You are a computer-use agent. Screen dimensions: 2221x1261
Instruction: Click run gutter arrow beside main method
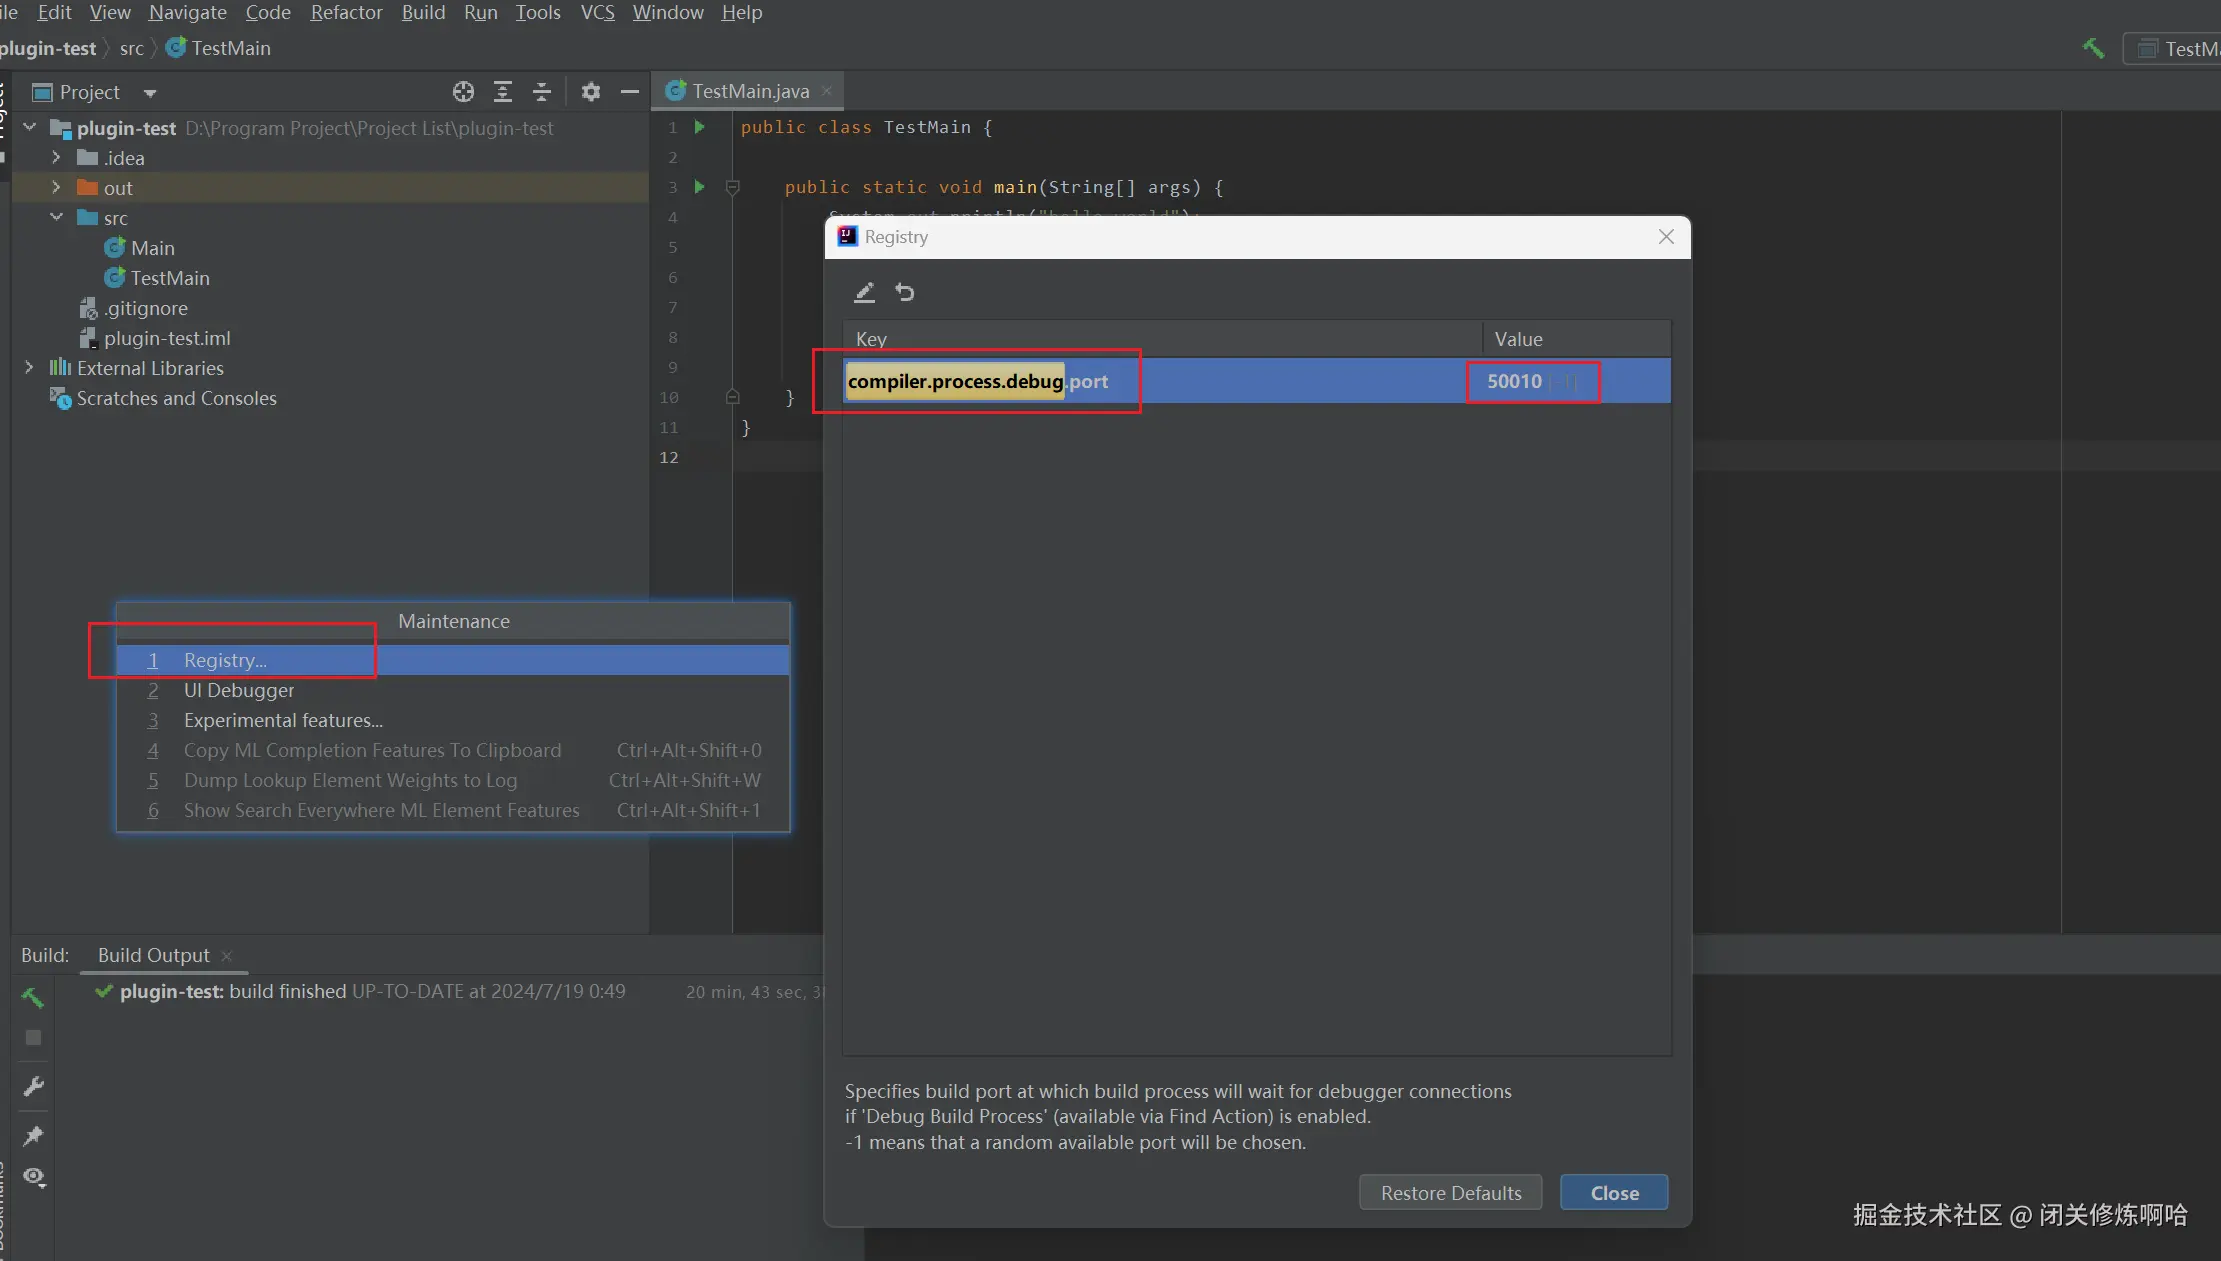700,187
